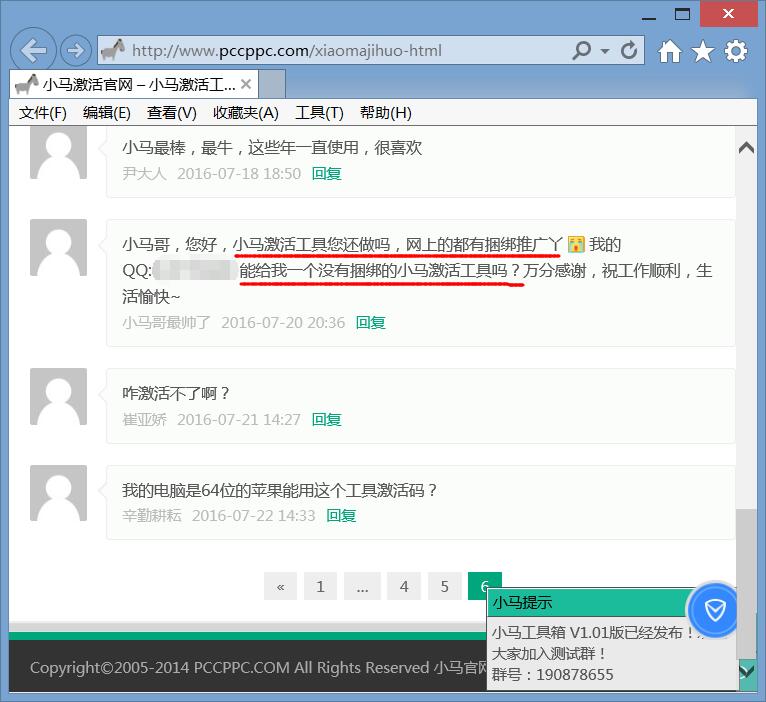Image resolution: width=766 pixels, height=702 pixels.
Task: Click avatar of the 崔亚娇 comment
Action: coord(59,396)
